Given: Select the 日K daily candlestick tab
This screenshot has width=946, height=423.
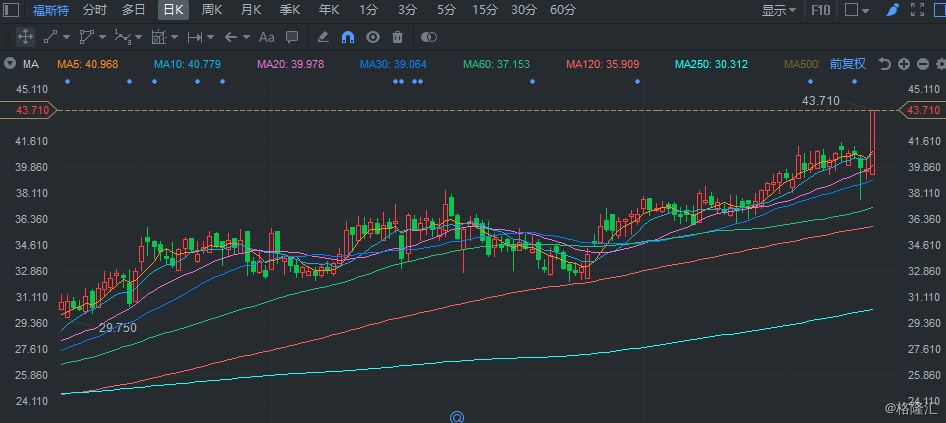Looking at the screenshot, I should (x=173, y=10).
